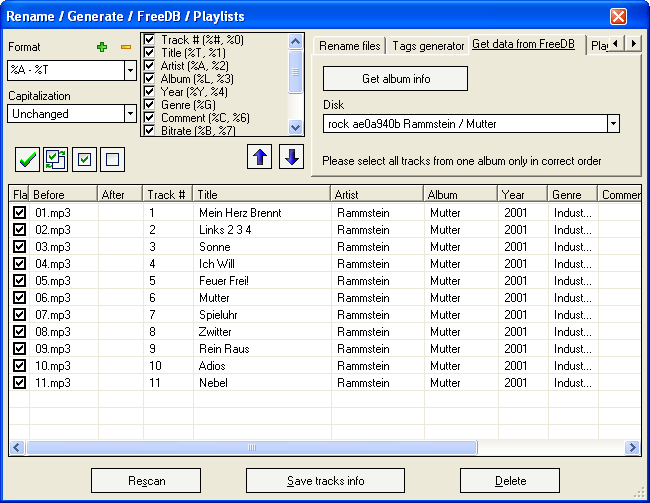Image resolution: width=650 pixels, height=503 pixels.
Task: Open the Capitalization dropdown arrow
Action: (x=130, y=113)
